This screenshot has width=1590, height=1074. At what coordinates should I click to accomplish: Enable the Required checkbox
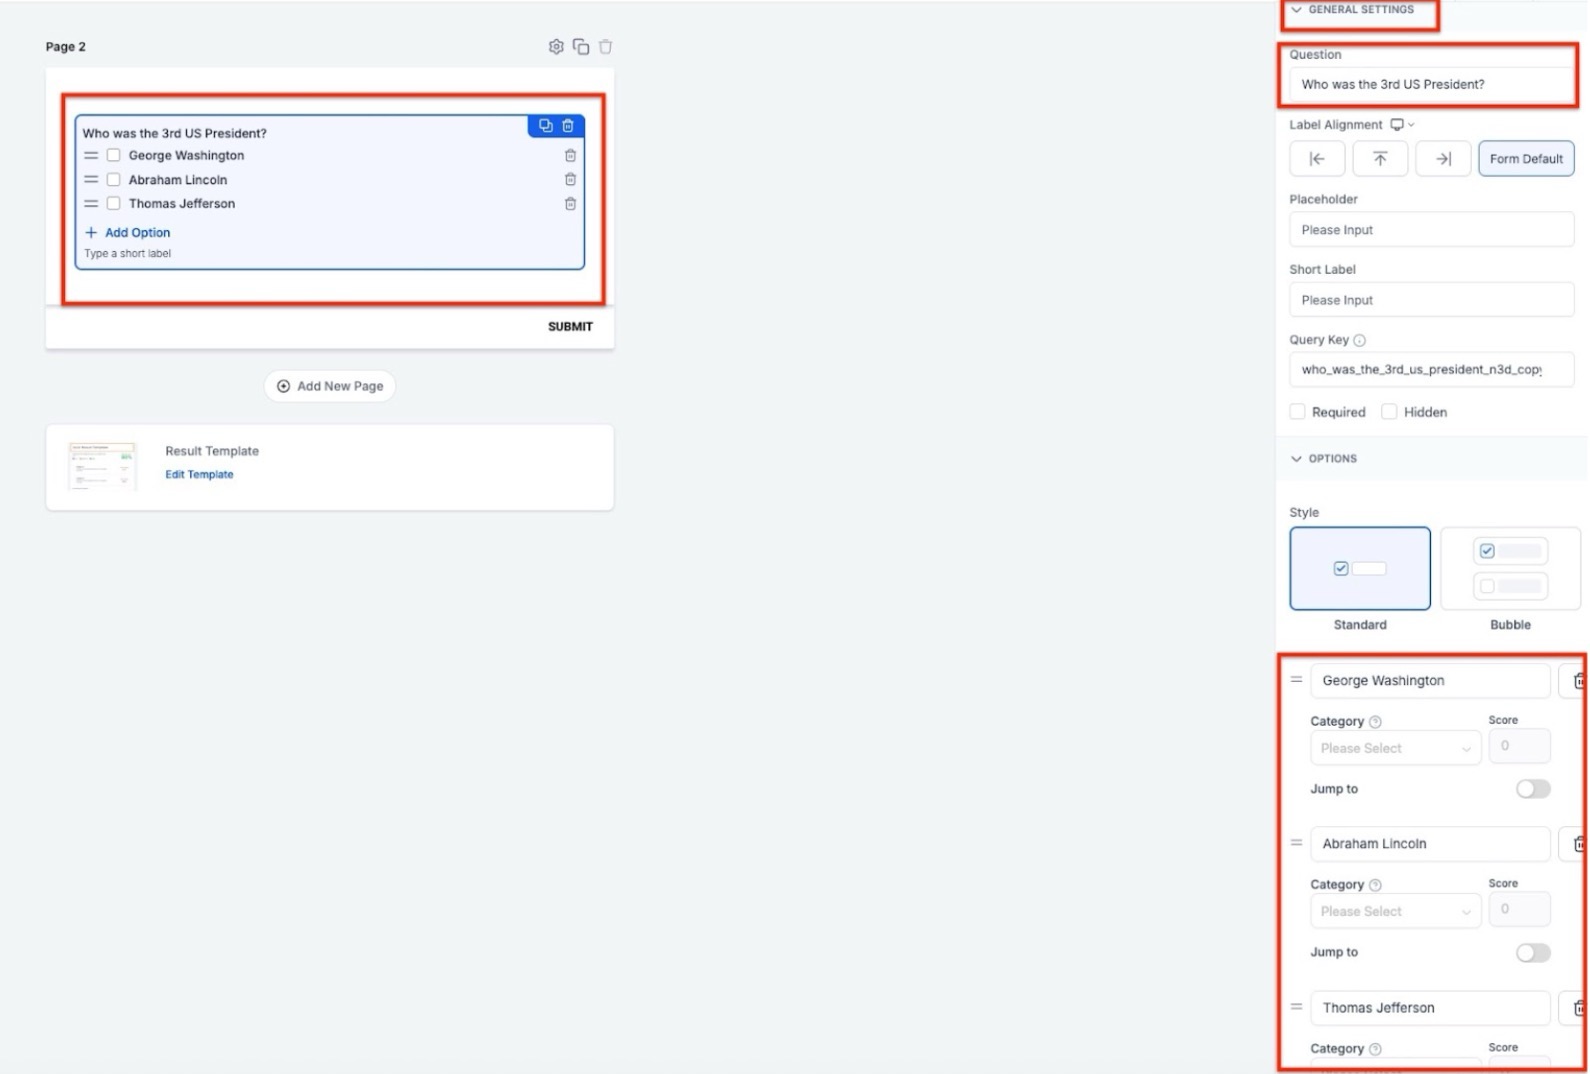[1297, 412]
